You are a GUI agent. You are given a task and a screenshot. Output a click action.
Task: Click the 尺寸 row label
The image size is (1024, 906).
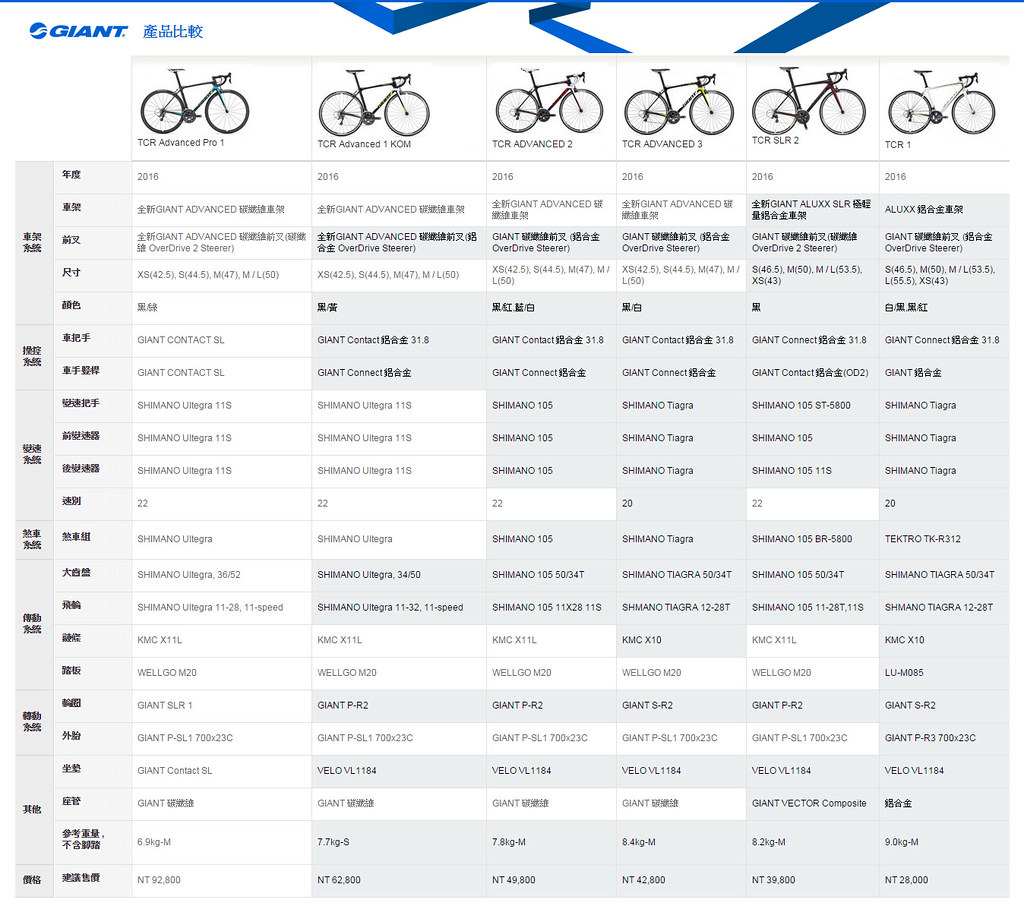[71, 272]
